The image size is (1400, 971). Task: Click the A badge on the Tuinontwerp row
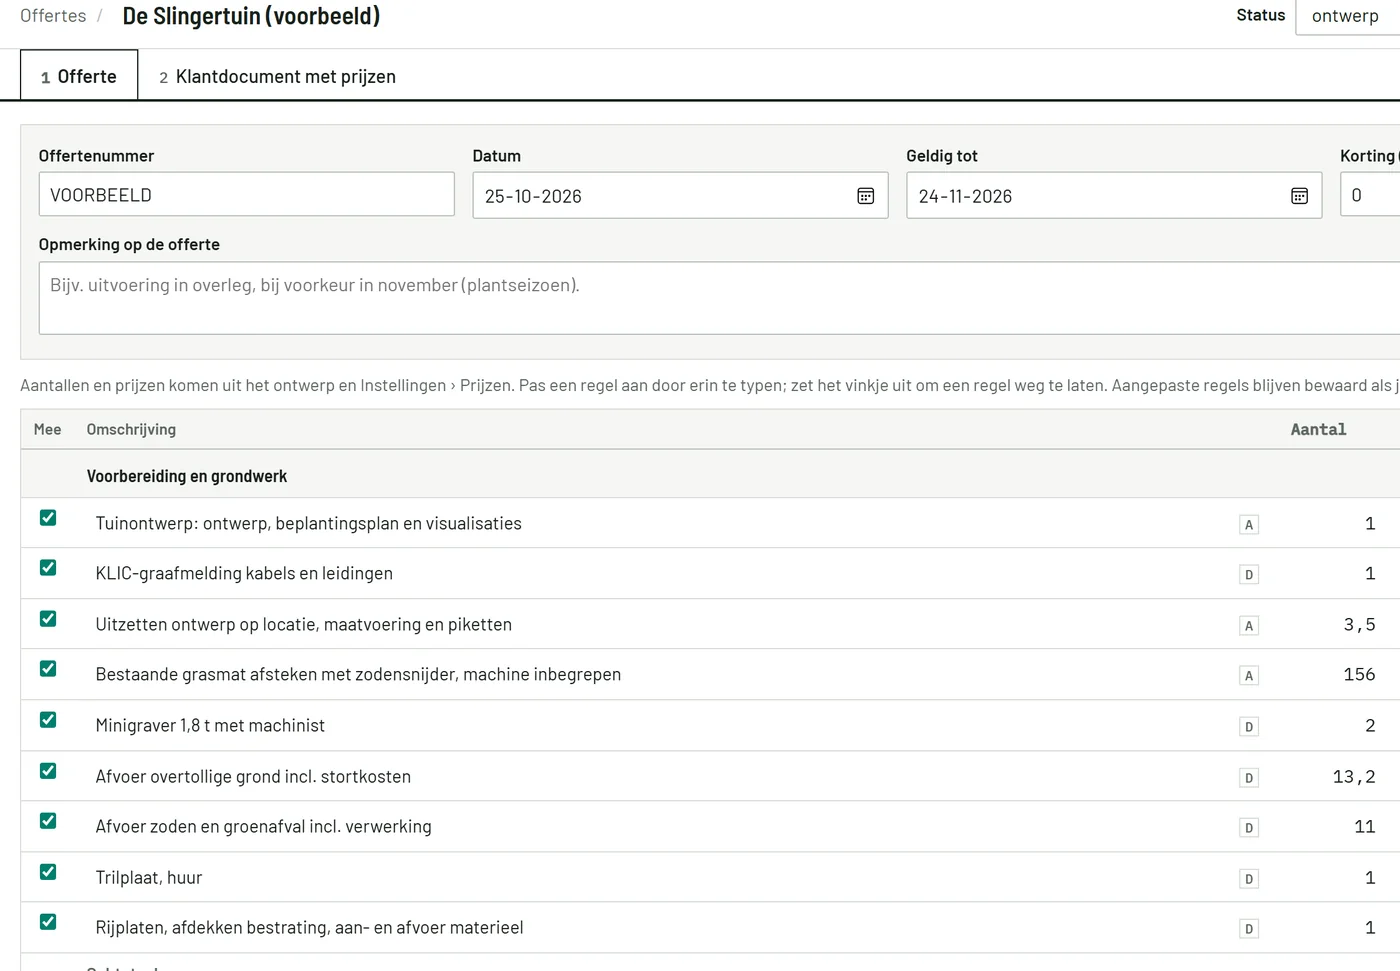tap(1249, 525)
